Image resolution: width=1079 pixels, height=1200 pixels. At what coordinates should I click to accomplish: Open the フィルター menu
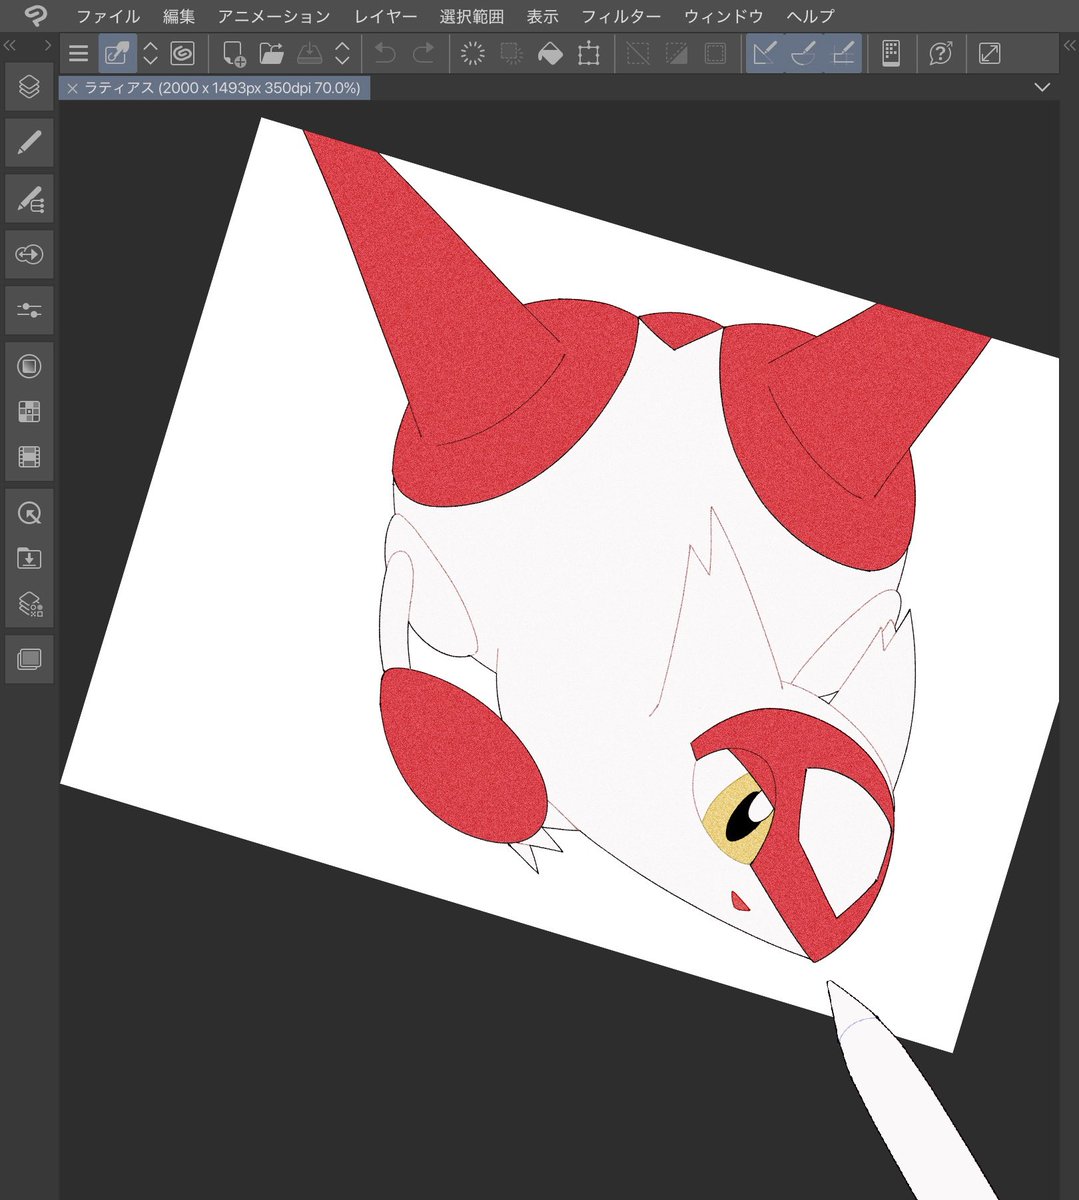point(621,16)
